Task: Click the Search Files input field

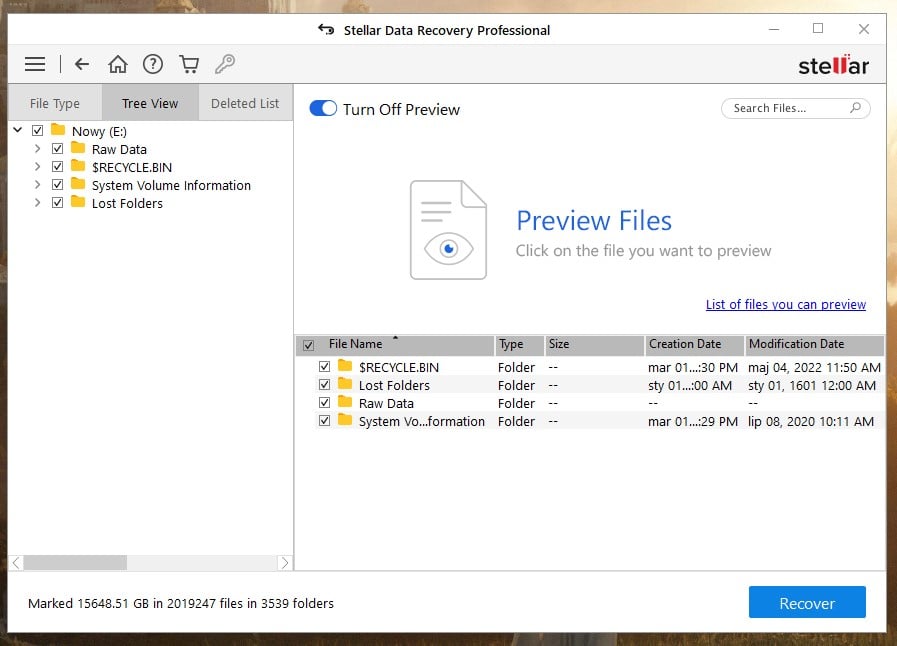Action: 795,108
